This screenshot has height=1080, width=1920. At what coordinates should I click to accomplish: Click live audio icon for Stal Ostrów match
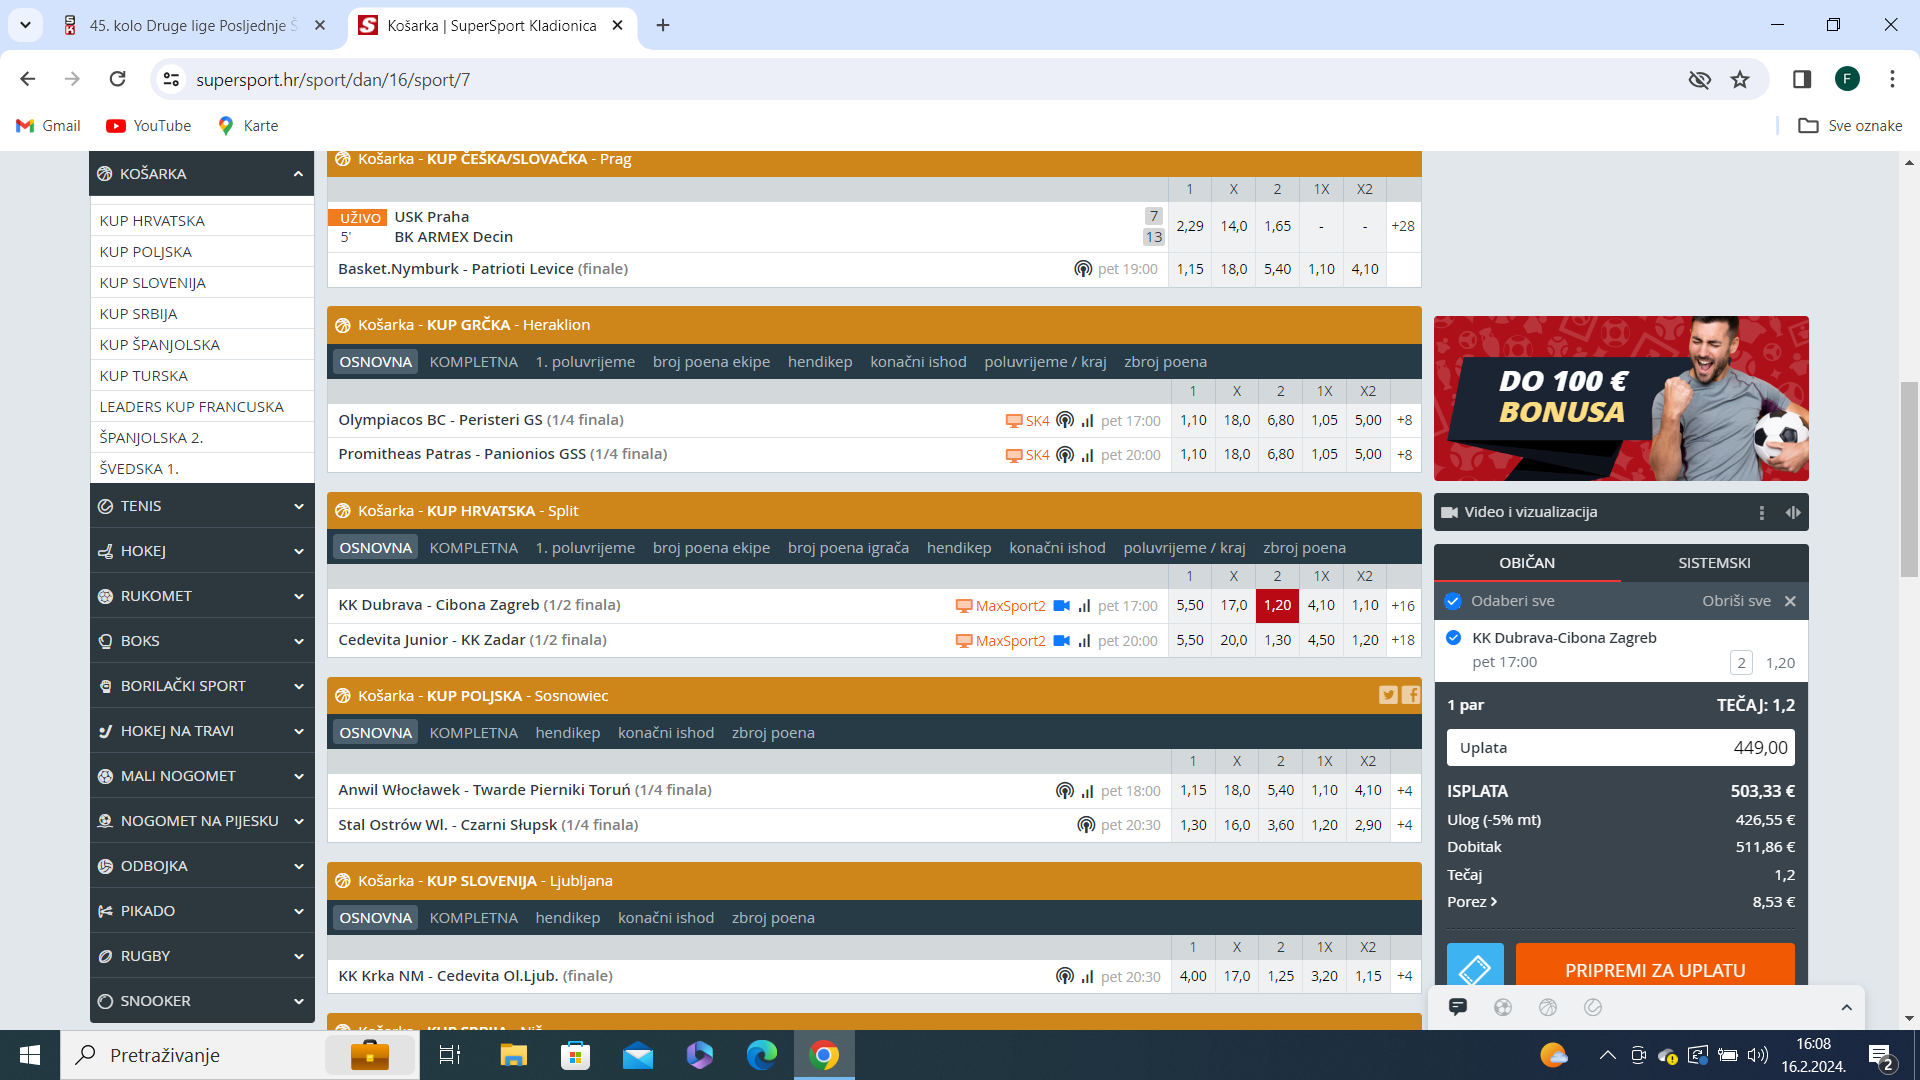click(x=1086, y=825)
